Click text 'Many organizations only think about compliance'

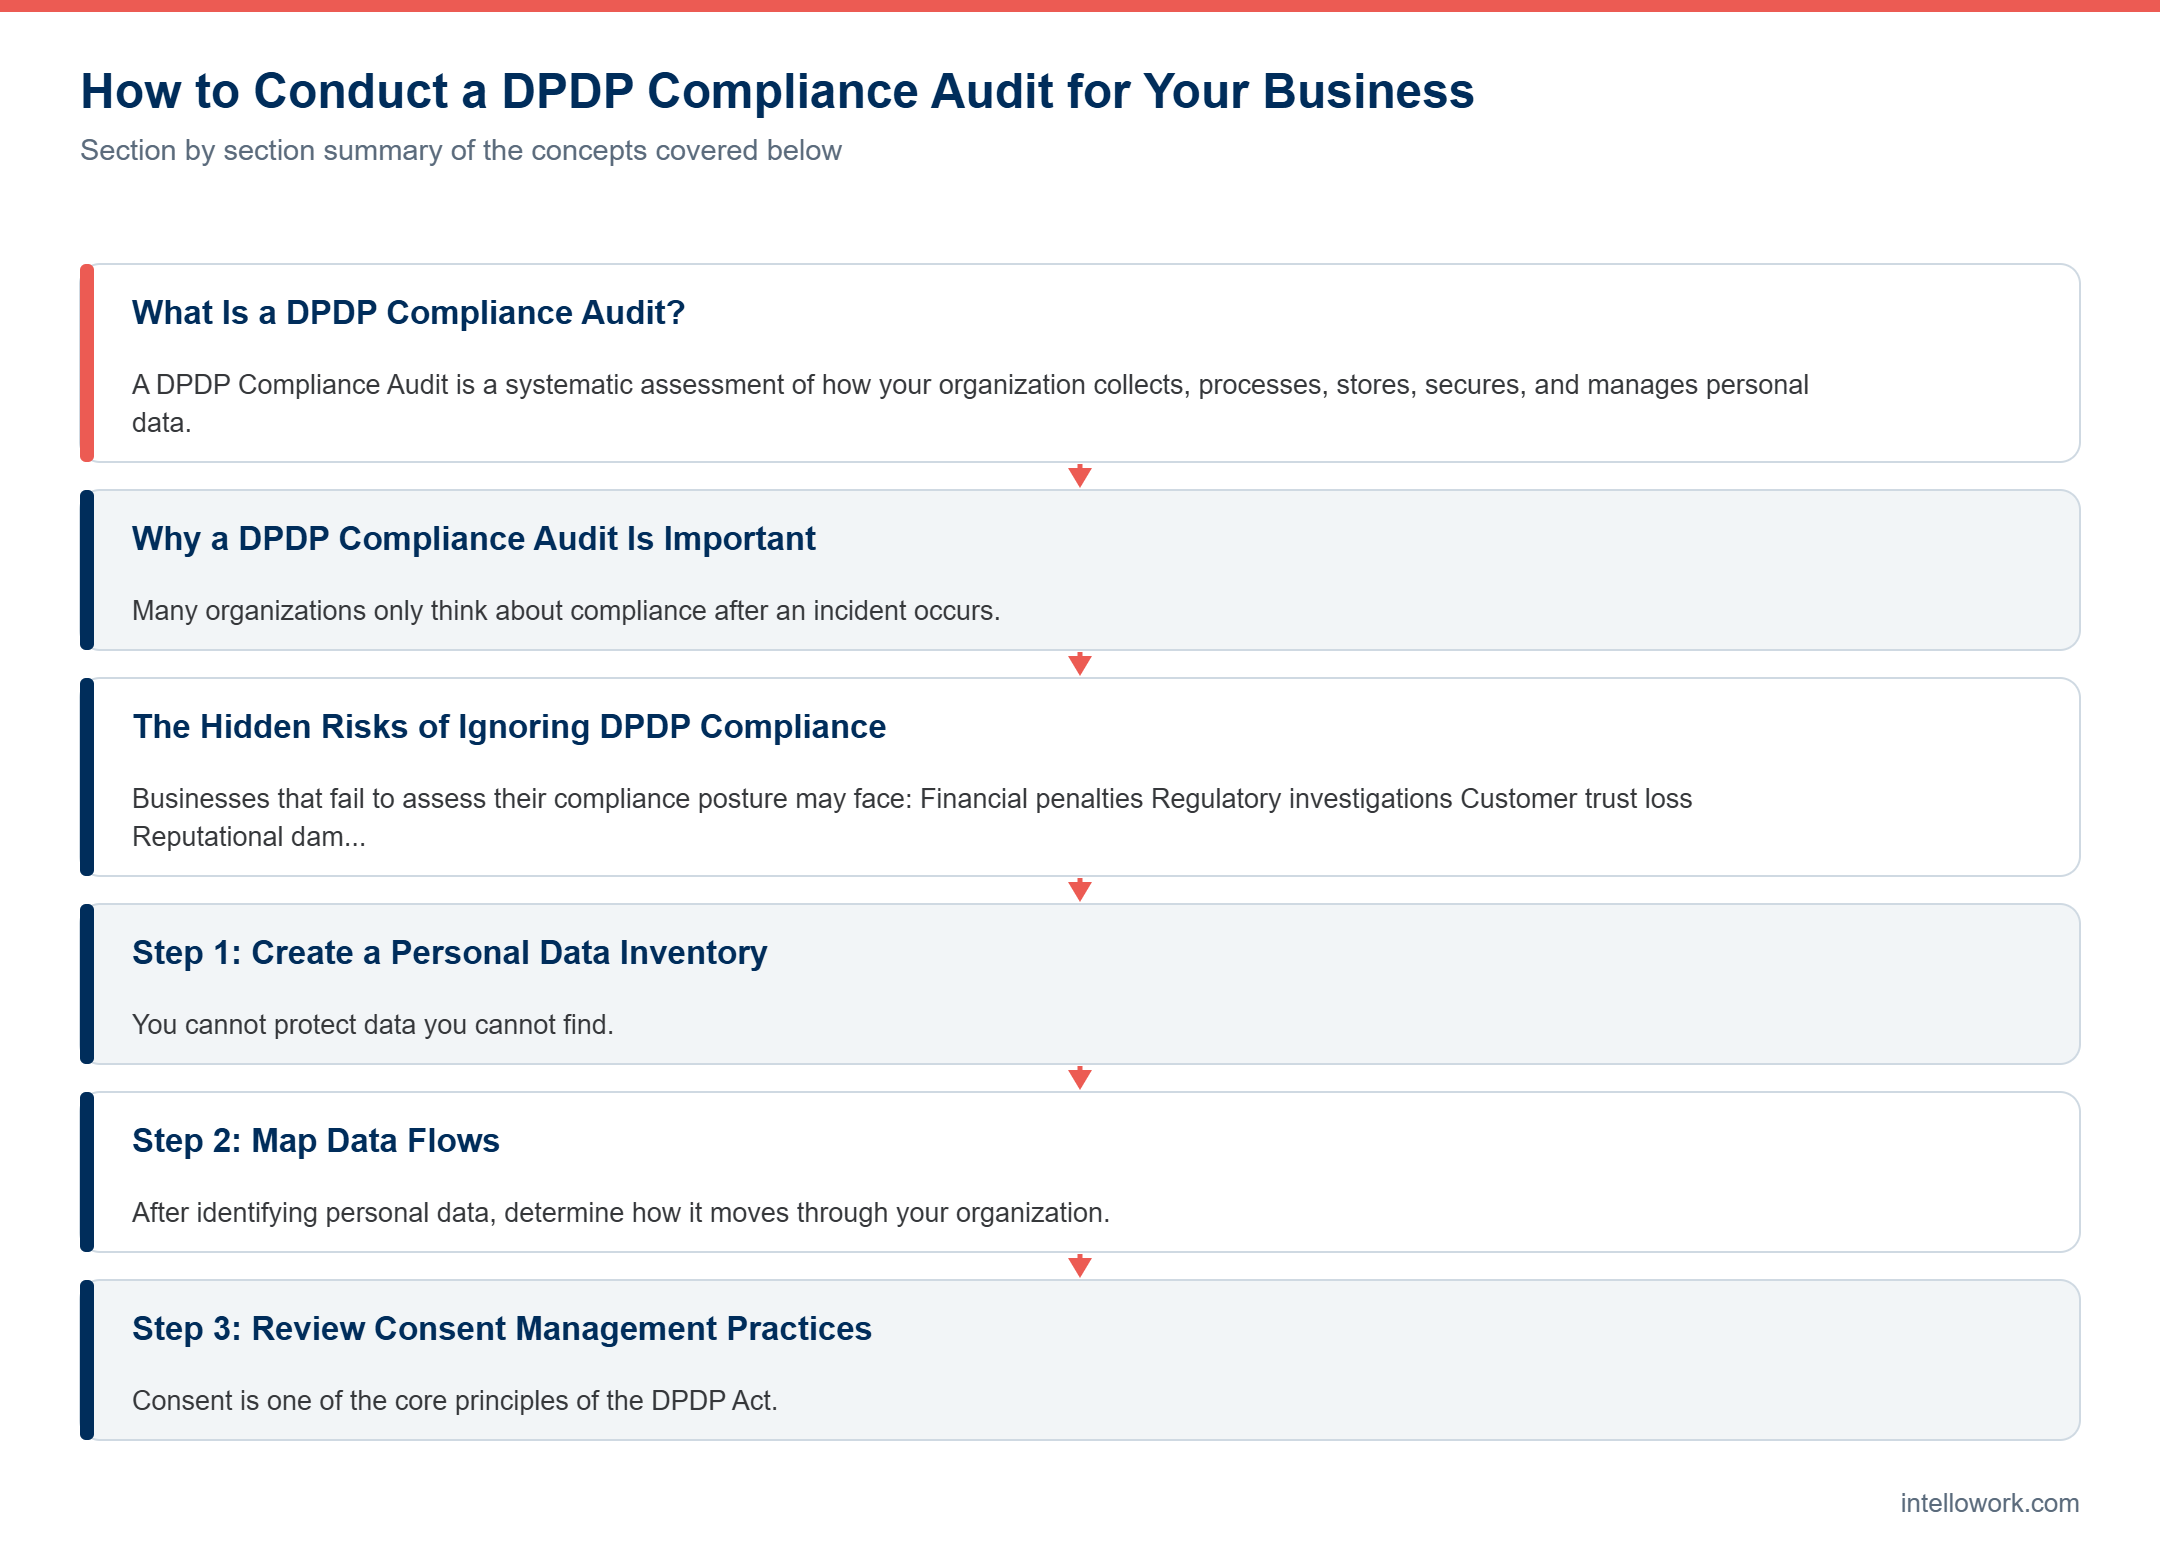pos(566,611)
